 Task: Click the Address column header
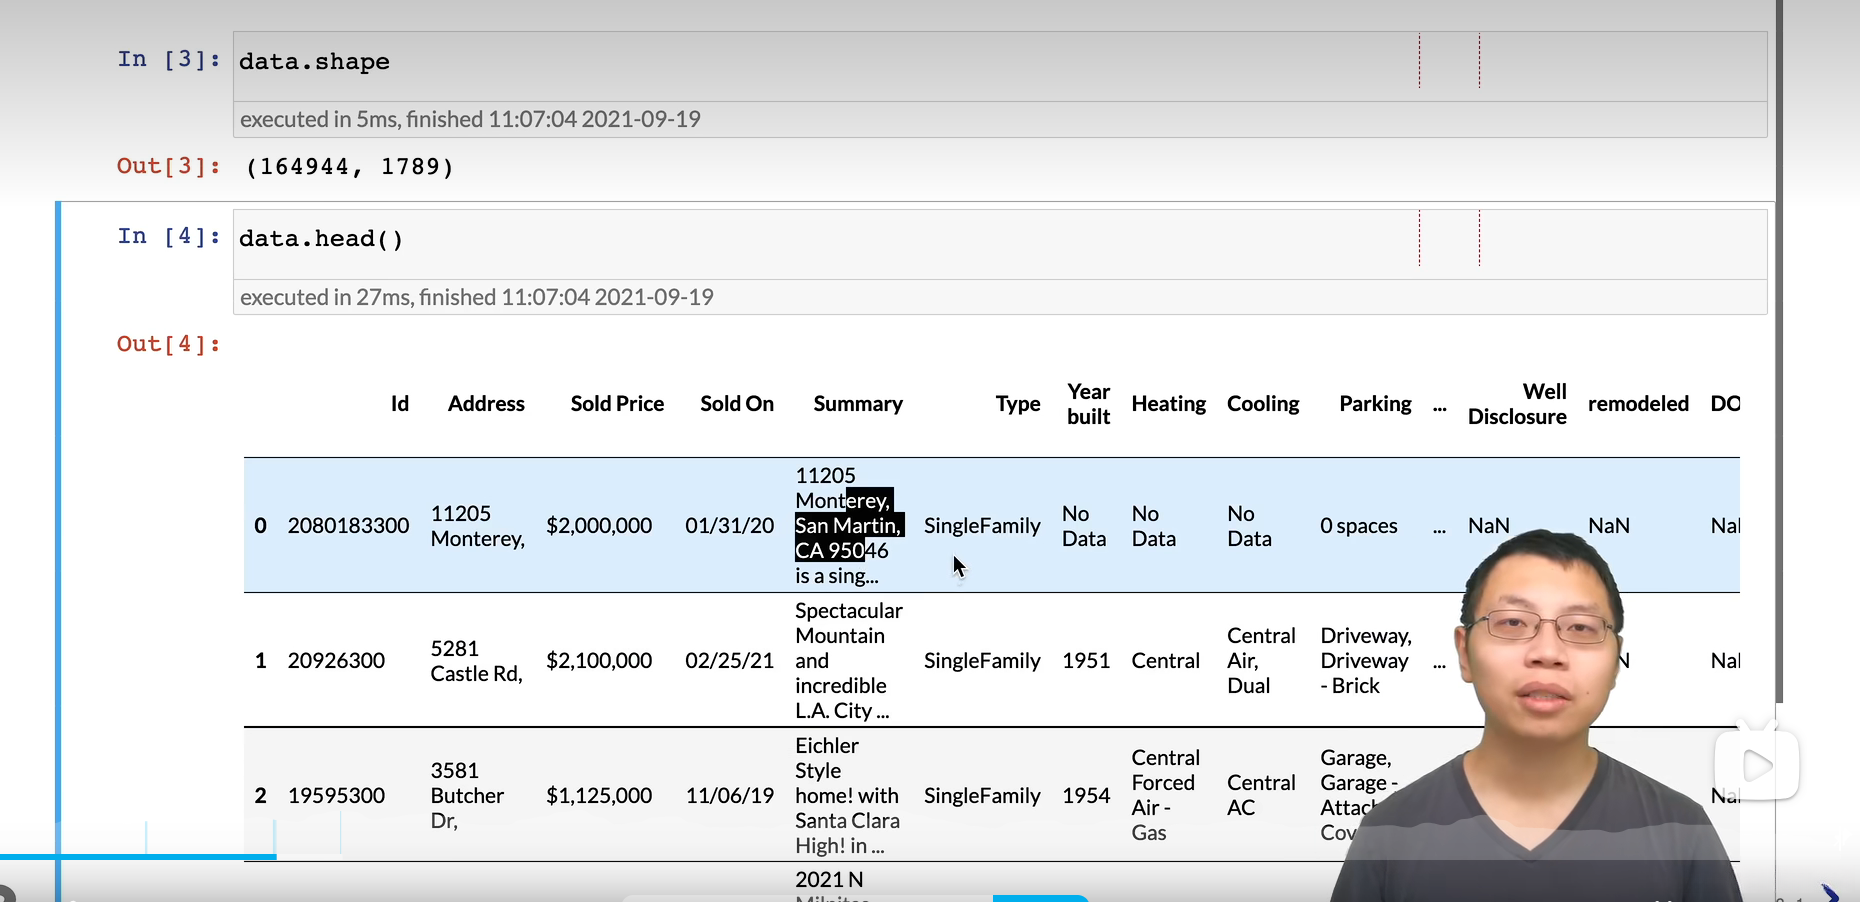(x=486, y=404)
